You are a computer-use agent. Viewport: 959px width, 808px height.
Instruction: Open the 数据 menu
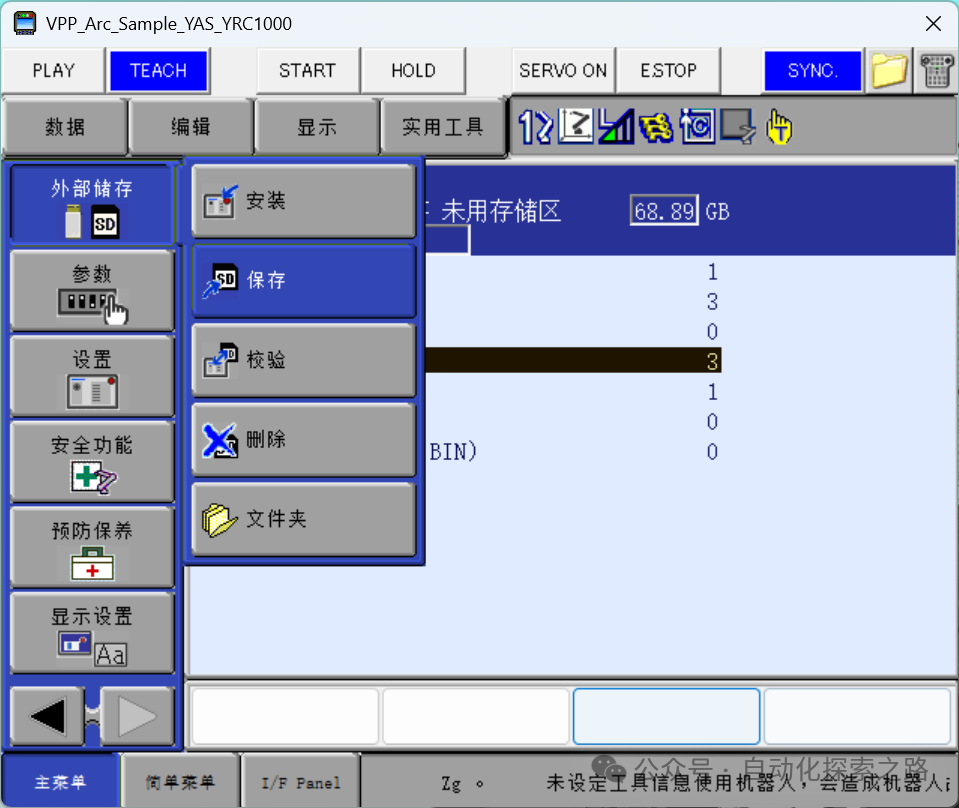click(x=65, y=127)
